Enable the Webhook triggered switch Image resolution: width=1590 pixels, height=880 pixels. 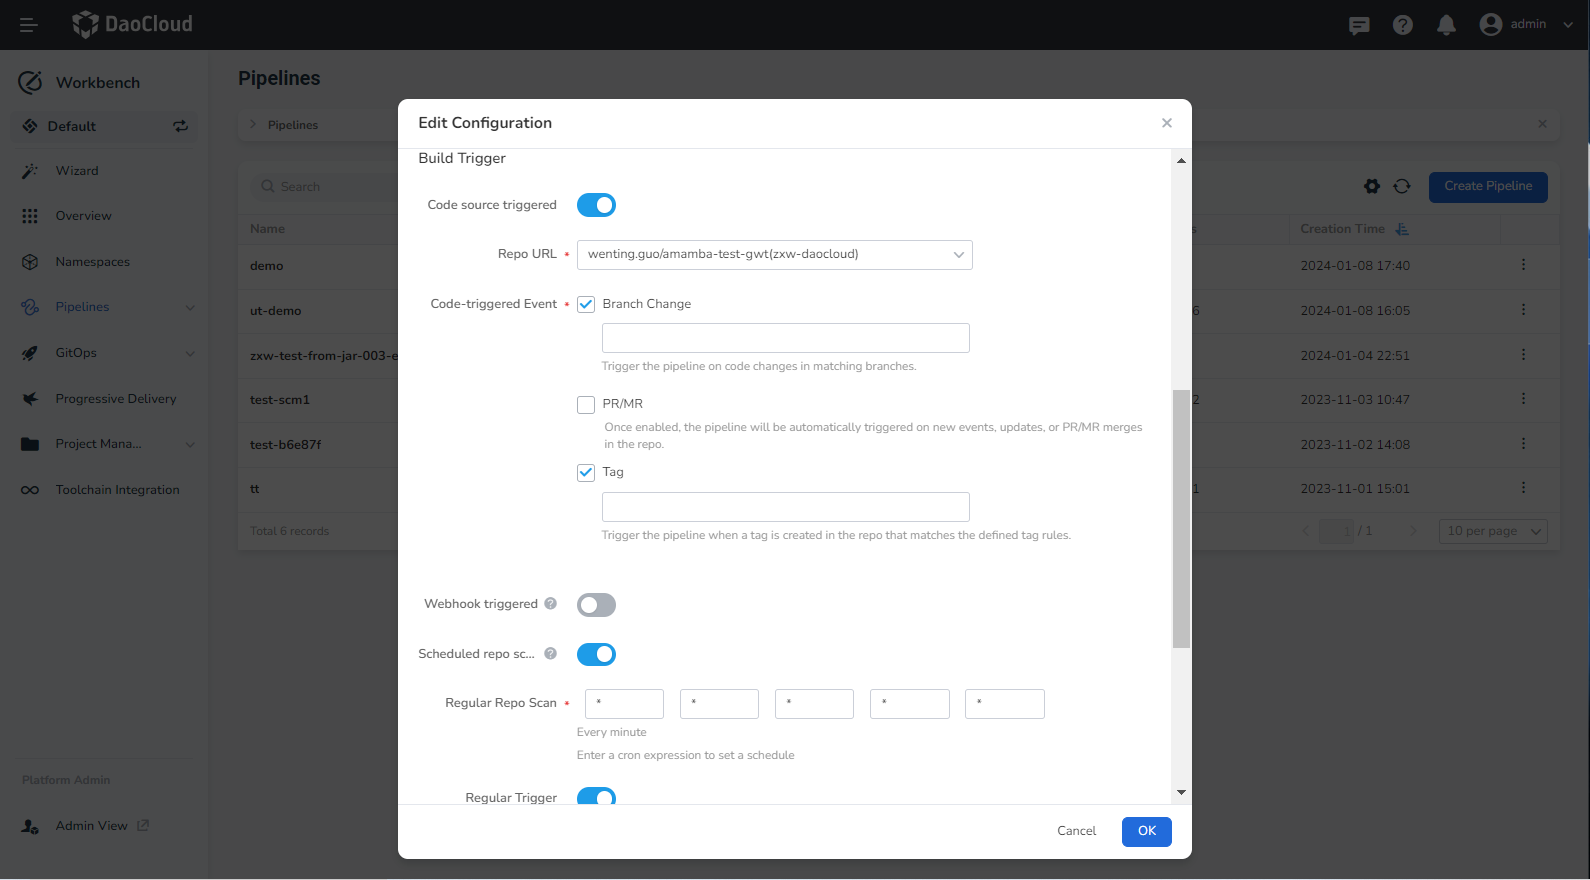(x=596, y=605)
